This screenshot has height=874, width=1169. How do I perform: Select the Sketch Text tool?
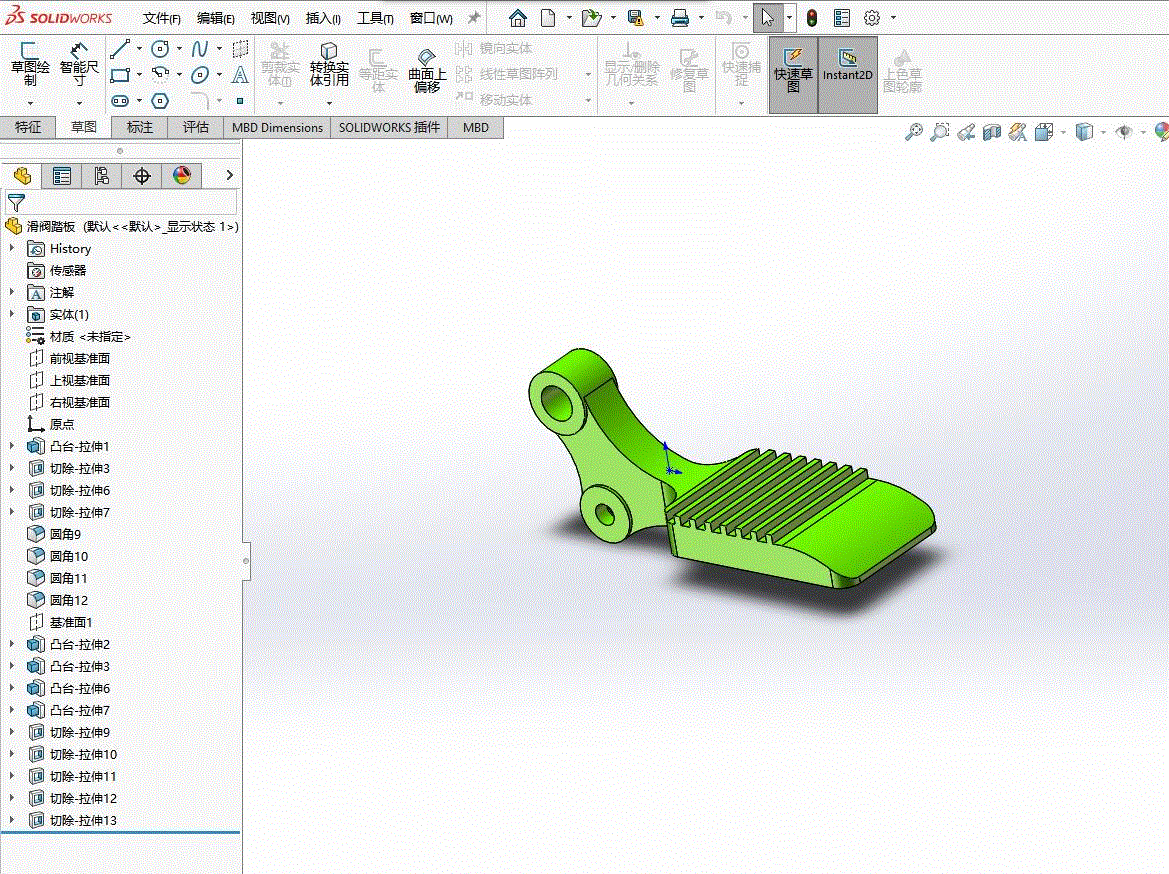point(240,75)
